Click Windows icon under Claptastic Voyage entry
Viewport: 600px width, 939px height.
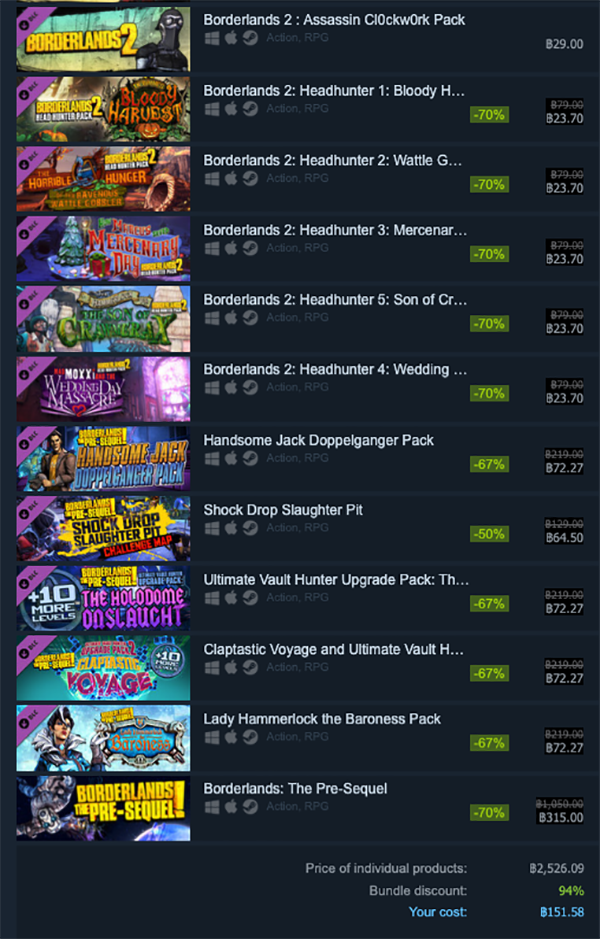tap(212, 668)
